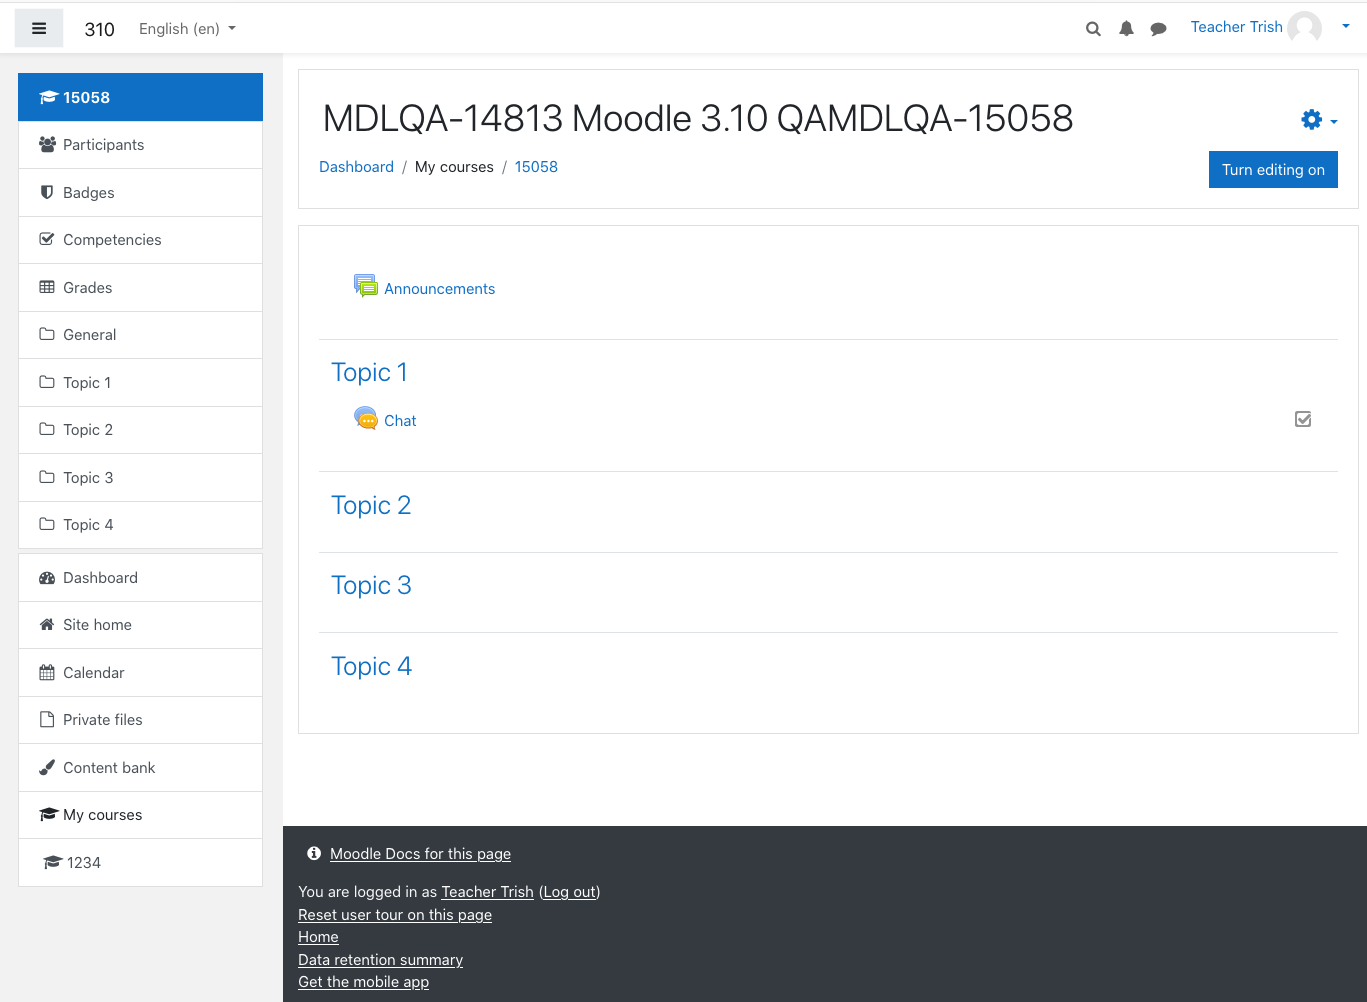Open My courses in the sidebar
Viewport: 1367px width, 1002px height.
(x=140, y=815)
